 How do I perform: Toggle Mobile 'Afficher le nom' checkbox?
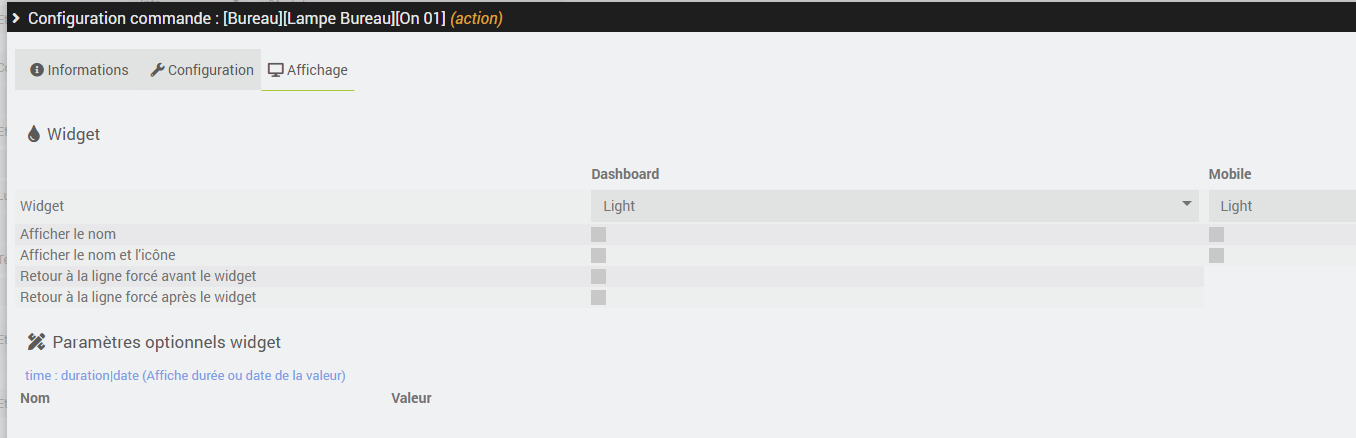tap(1216, 234)
